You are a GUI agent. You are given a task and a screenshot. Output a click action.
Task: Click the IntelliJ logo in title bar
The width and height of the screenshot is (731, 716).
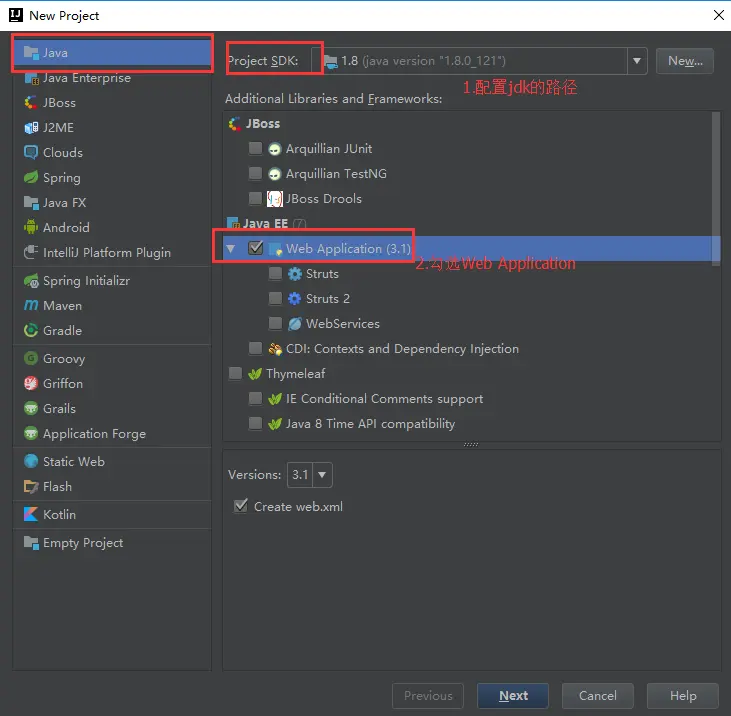pos(16,15)
